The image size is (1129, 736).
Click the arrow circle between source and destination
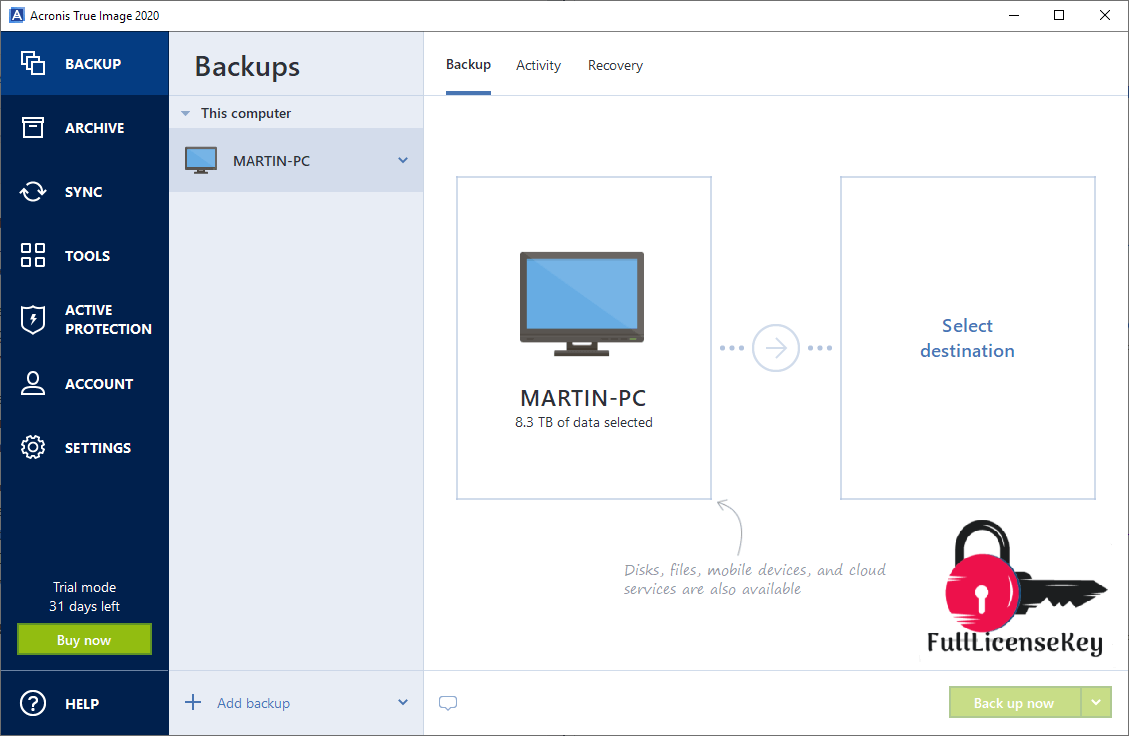[775, 348]
